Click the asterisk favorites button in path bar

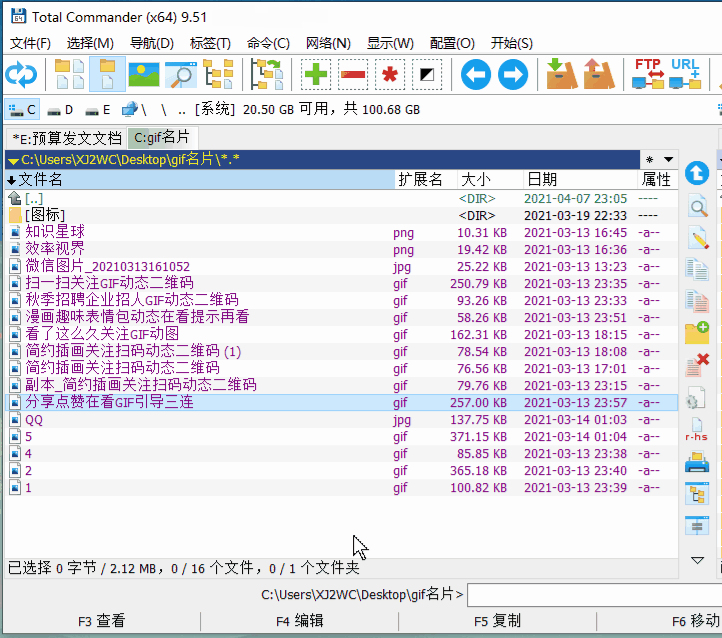click(x=650, y=160)
